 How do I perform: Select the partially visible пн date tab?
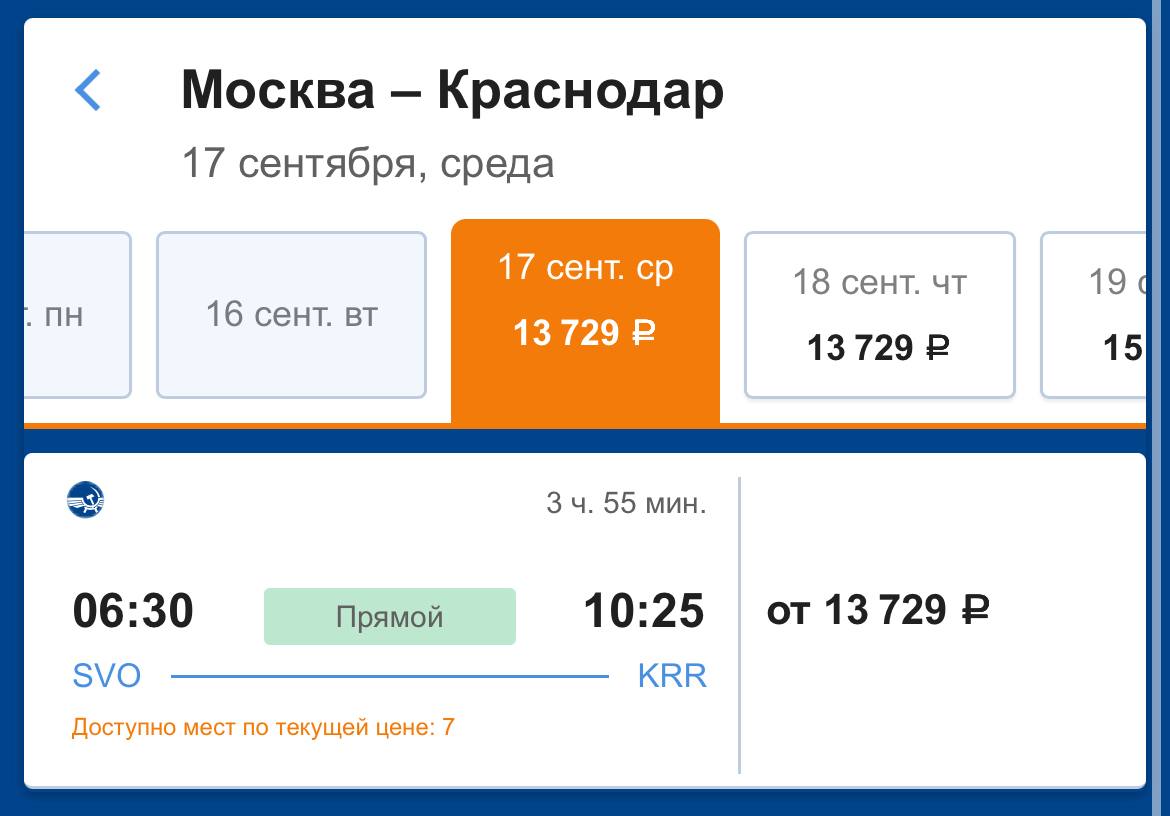pyautogui.click(x=78, y=315)
